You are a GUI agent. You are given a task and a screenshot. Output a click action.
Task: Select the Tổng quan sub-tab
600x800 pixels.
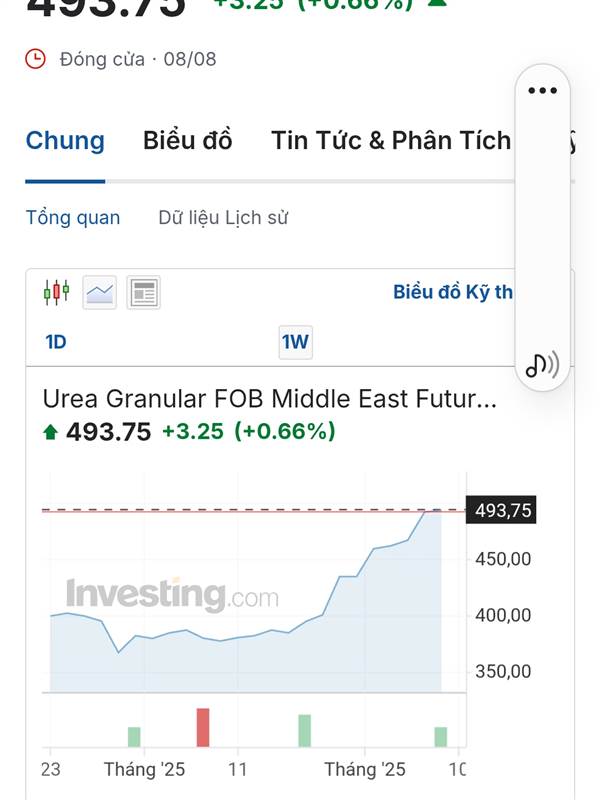[x=73, y=218]
